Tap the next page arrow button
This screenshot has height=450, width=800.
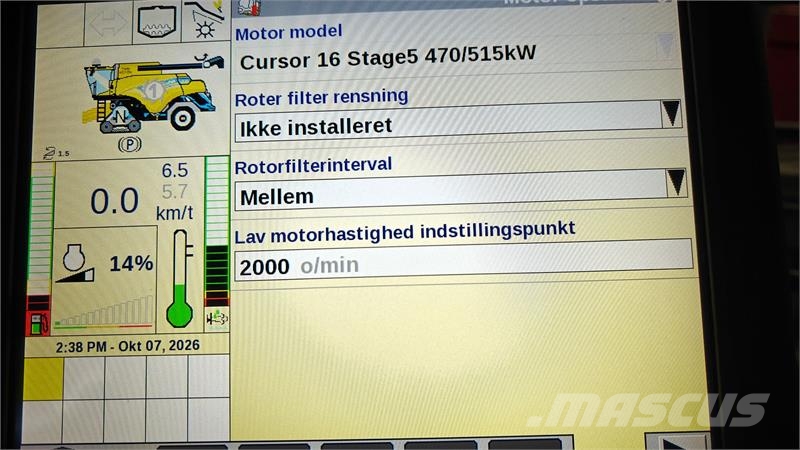coord(678,441)
